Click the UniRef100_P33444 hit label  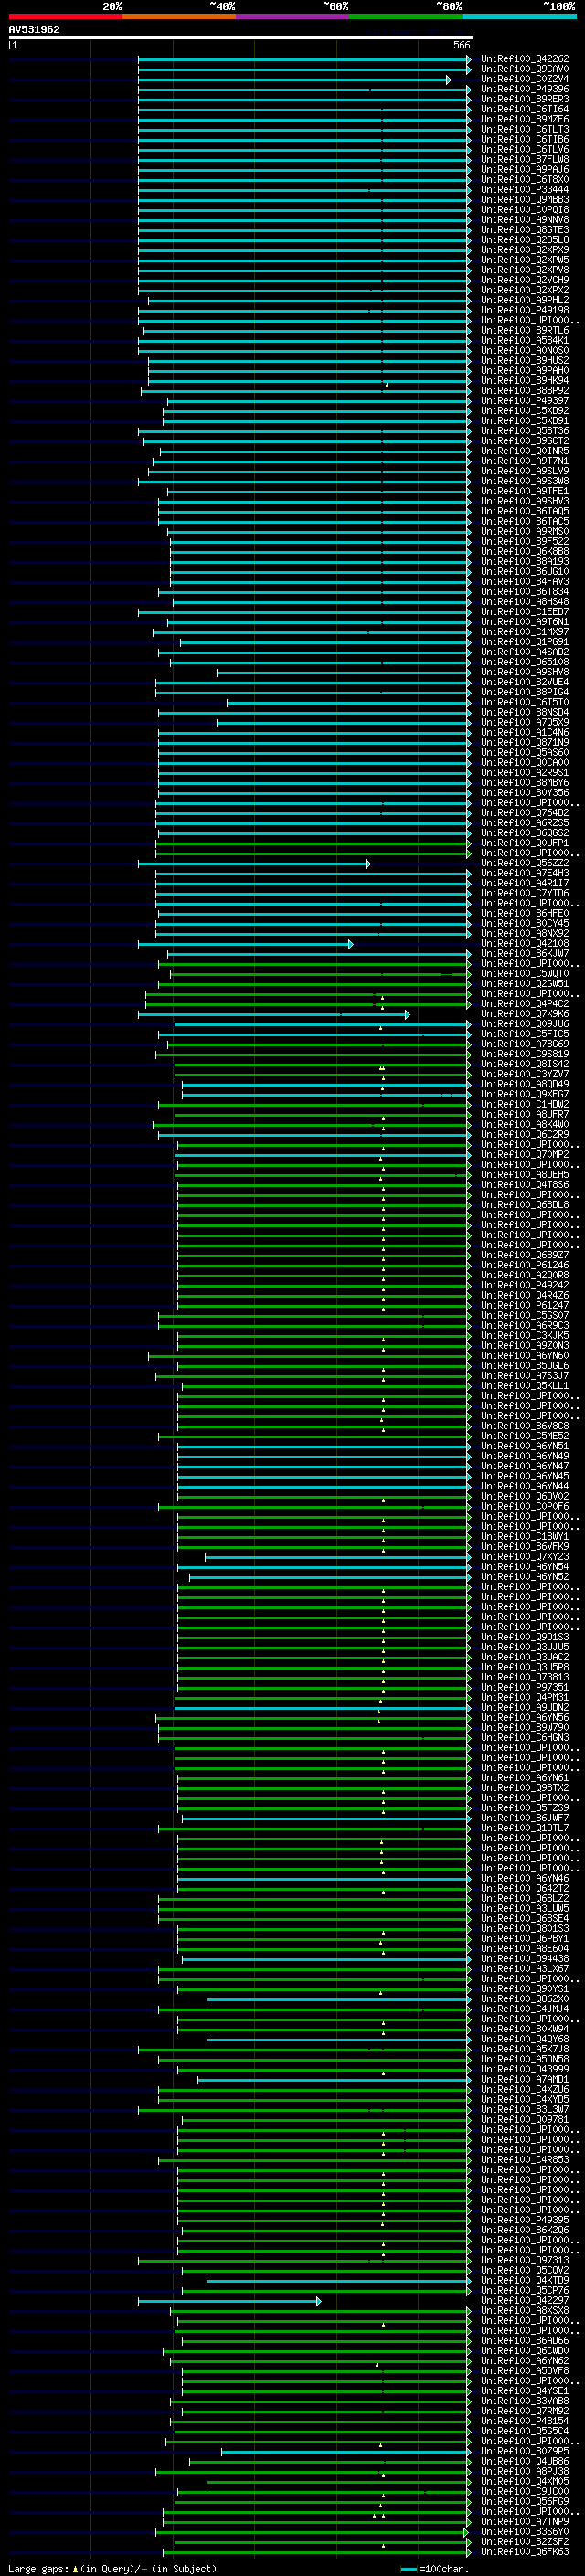tap(525, 190)
